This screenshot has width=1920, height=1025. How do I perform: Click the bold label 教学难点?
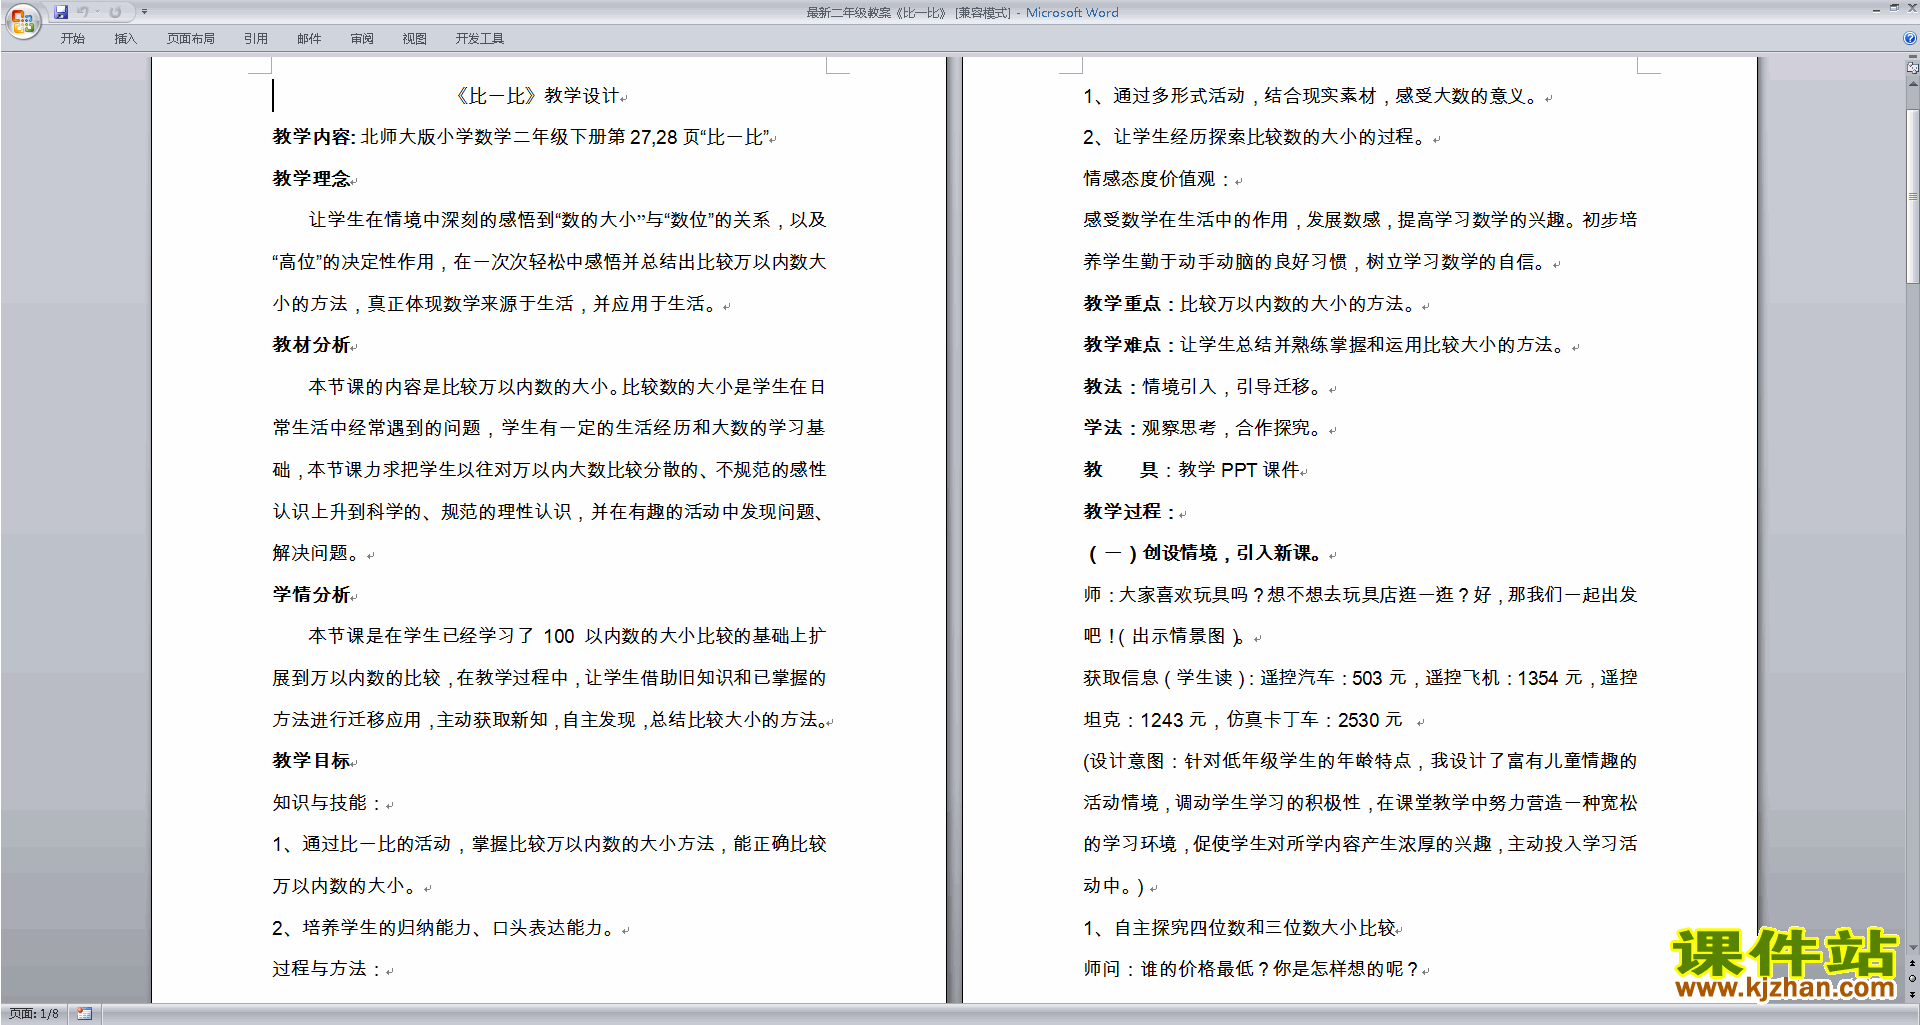(1122, 345)
